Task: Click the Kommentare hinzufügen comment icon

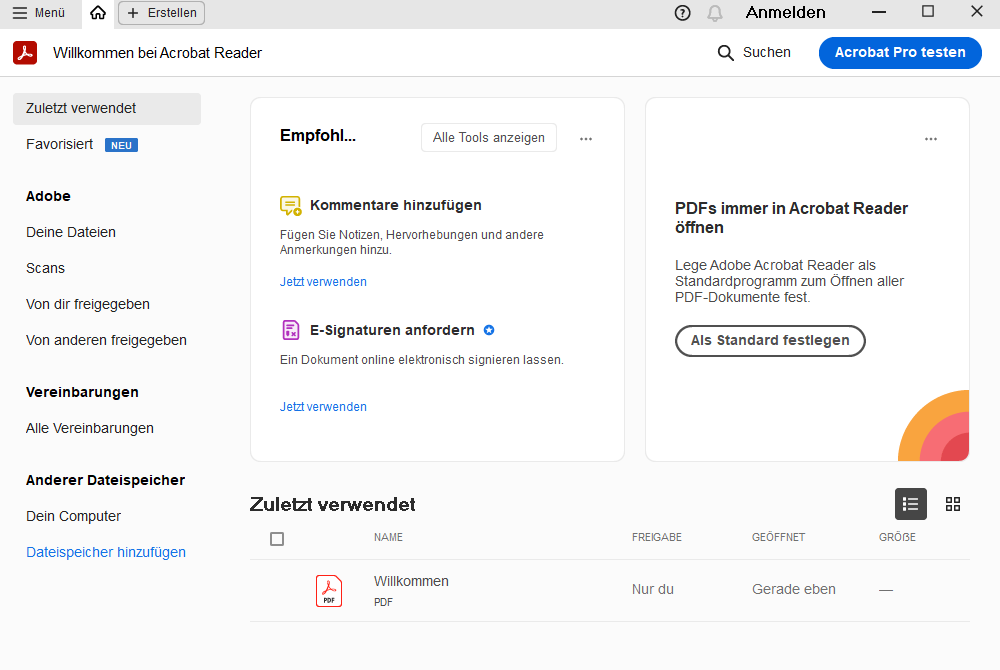Action: (x=290, y=206)
